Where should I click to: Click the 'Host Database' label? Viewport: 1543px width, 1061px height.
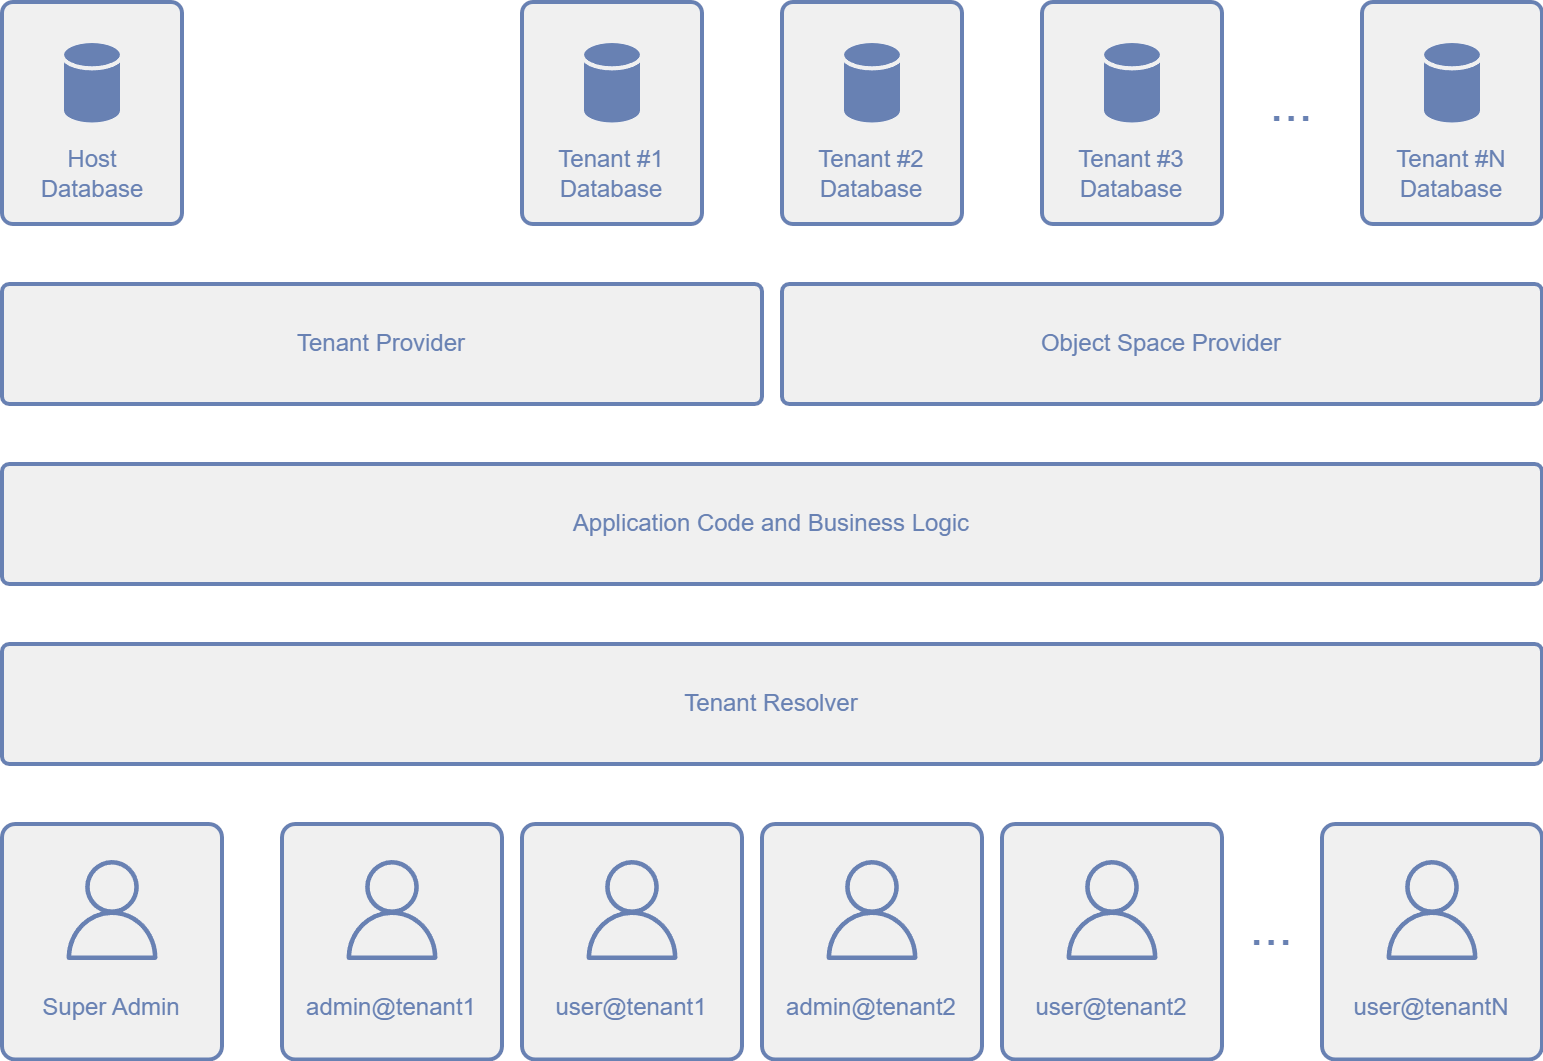click(92, 174)
